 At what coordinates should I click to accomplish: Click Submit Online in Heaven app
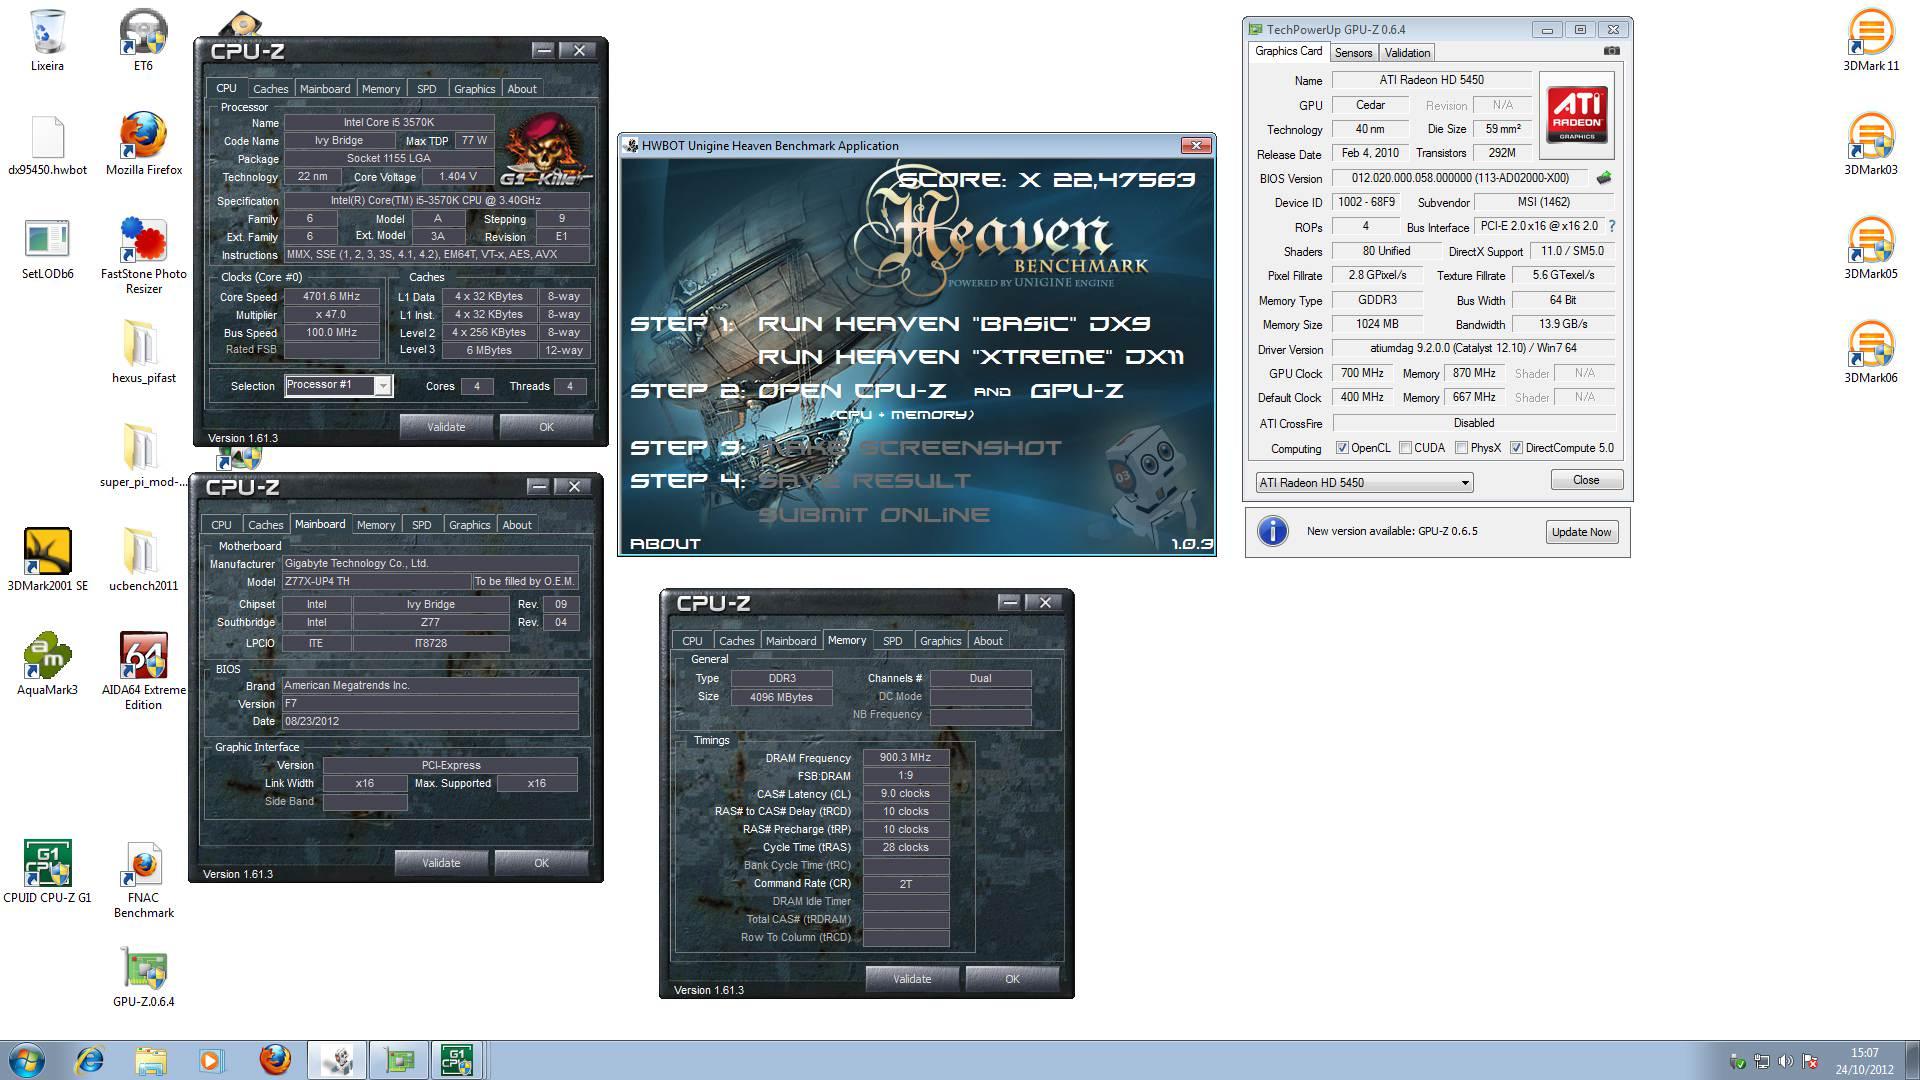pos(874,515)
